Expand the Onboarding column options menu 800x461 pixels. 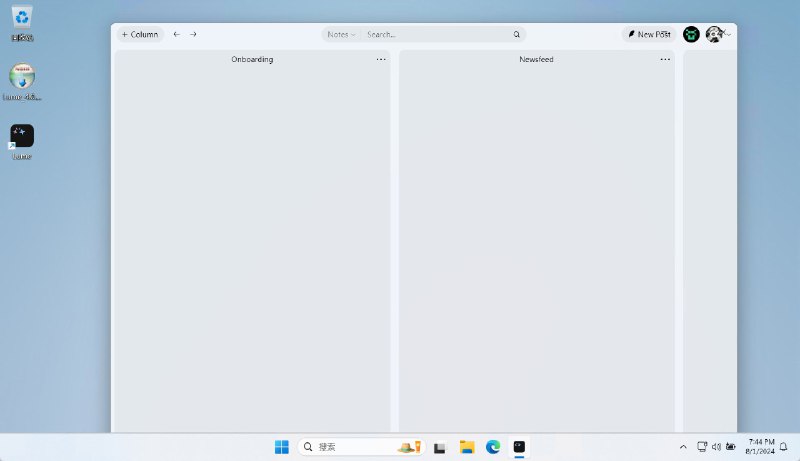point(381,60)
